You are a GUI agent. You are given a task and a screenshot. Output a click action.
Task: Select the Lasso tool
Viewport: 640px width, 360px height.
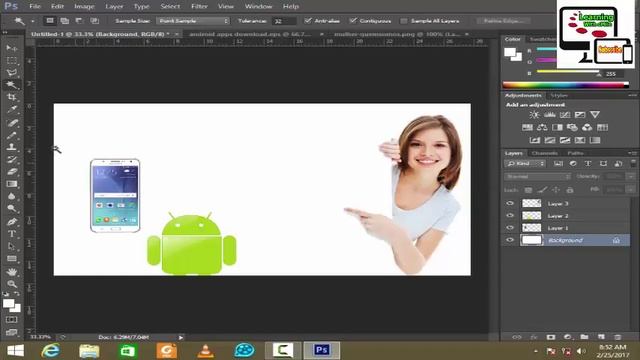[11, 73]
